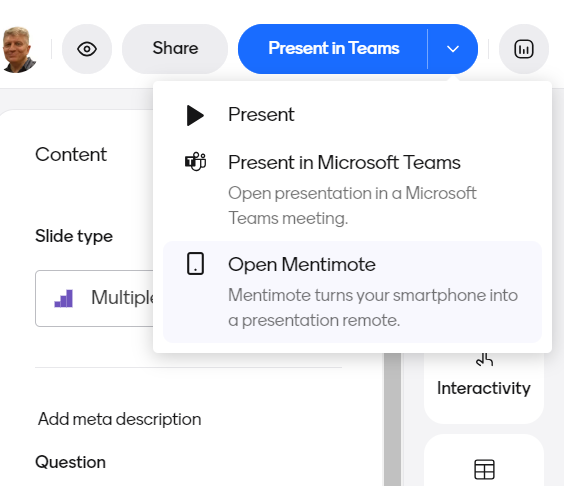Viewport: 564px width, 486px height.
Task: Click 'Mentimote turns your smartphone' description text
Action: point(373,308)
